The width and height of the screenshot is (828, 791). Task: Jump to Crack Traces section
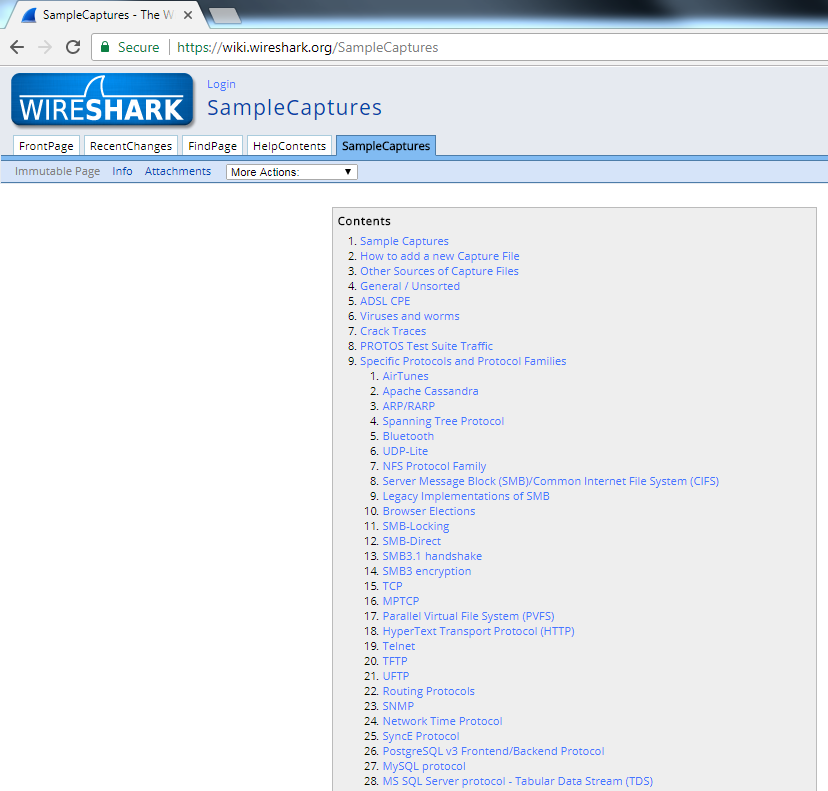tap(393, 331)
